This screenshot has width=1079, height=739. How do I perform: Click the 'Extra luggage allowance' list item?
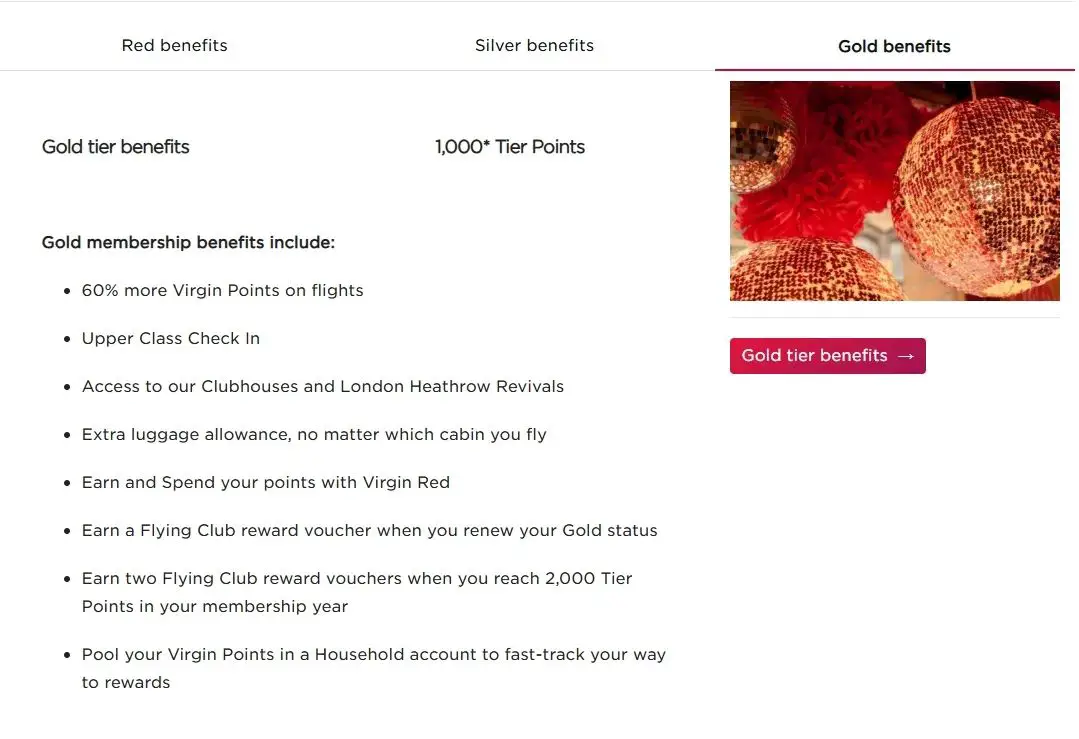click(314, 435)
